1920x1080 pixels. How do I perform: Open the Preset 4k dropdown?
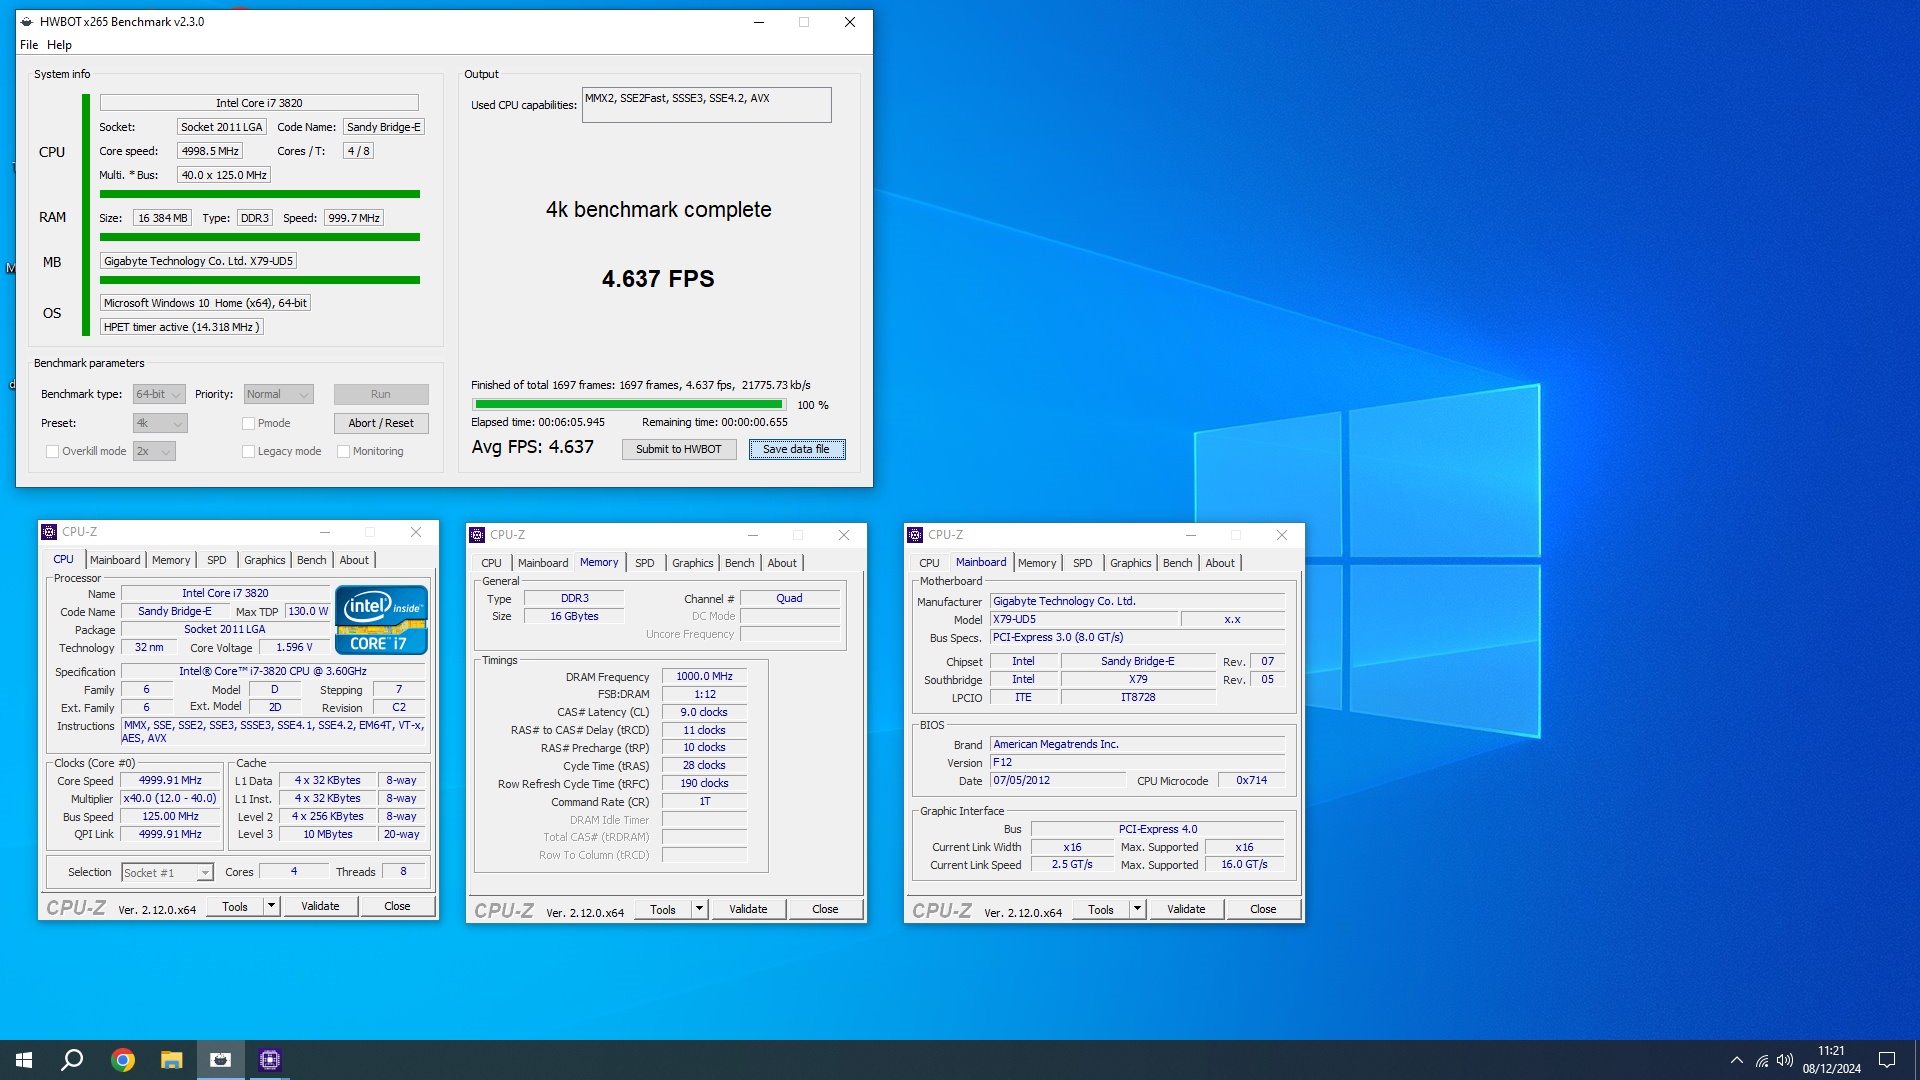160,423
